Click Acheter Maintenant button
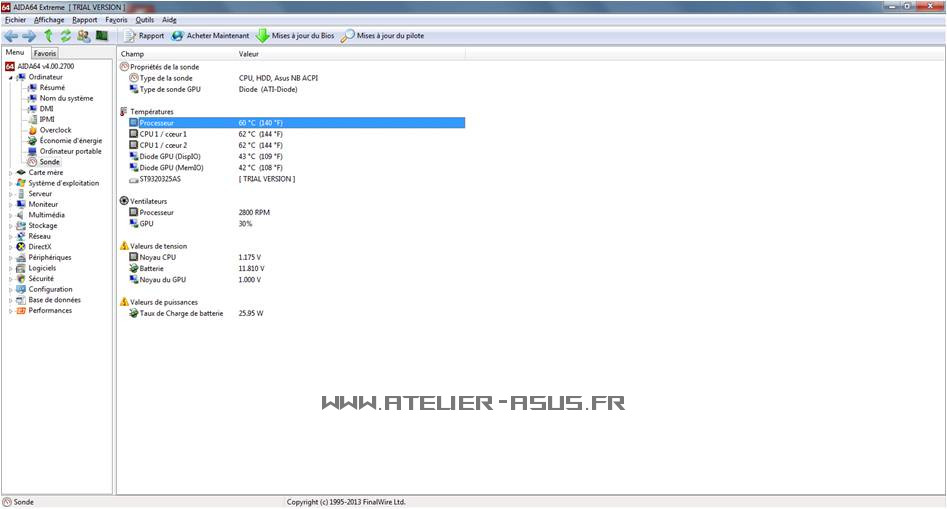Viewport: 947px width, 509px height. coord(210,36)
